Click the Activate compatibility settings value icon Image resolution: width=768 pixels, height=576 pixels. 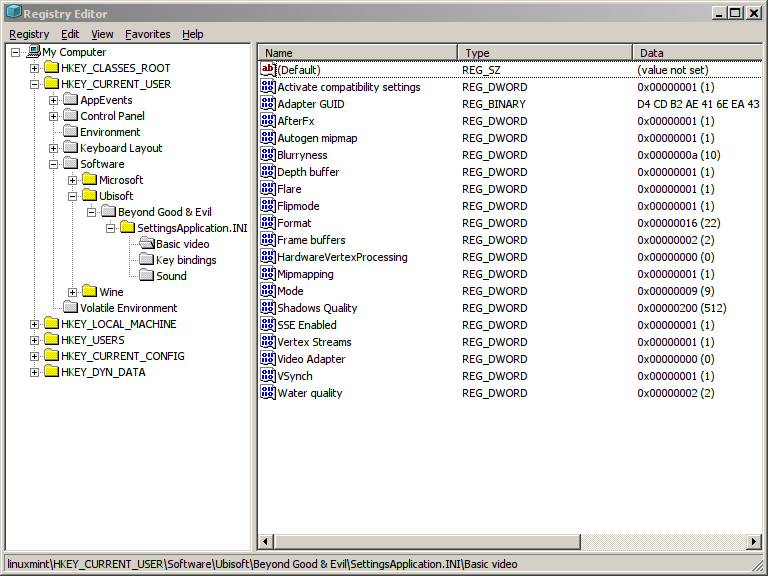[268, 87]
